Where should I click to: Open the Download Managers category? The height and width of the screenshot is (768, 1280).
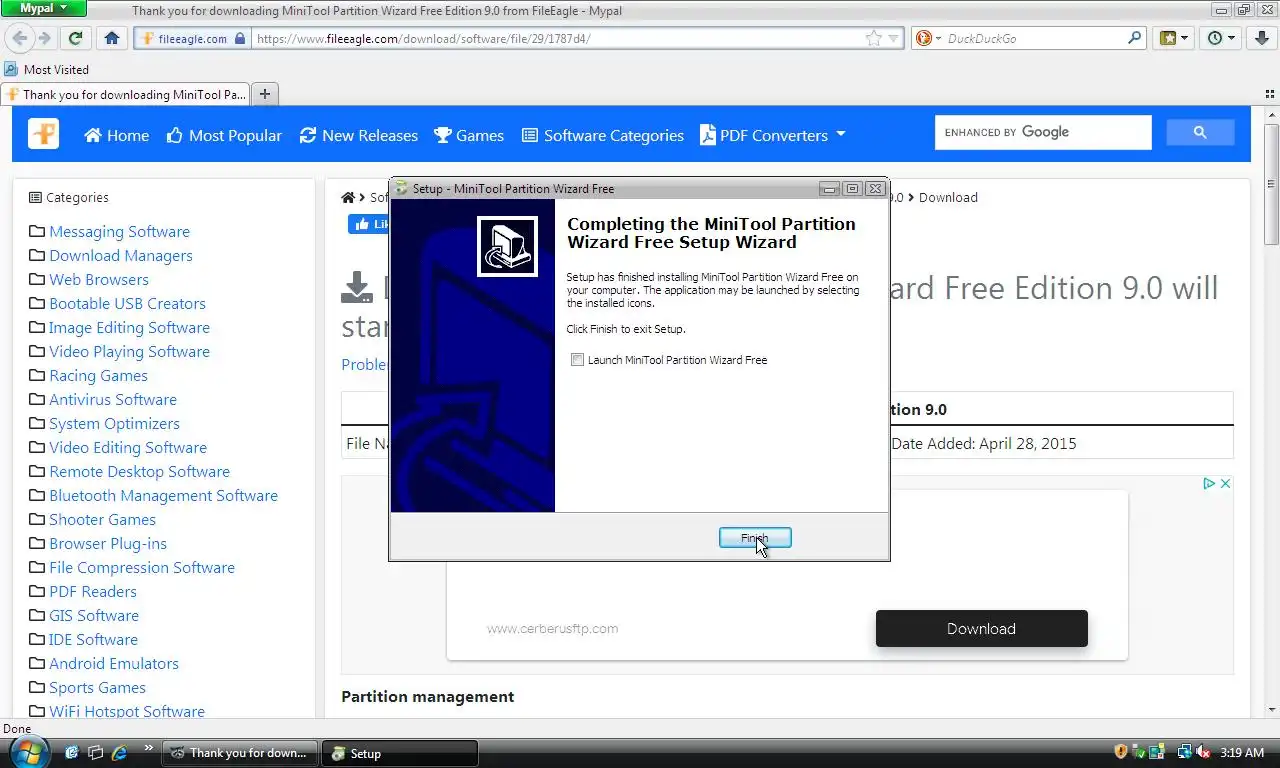[121, 255]
